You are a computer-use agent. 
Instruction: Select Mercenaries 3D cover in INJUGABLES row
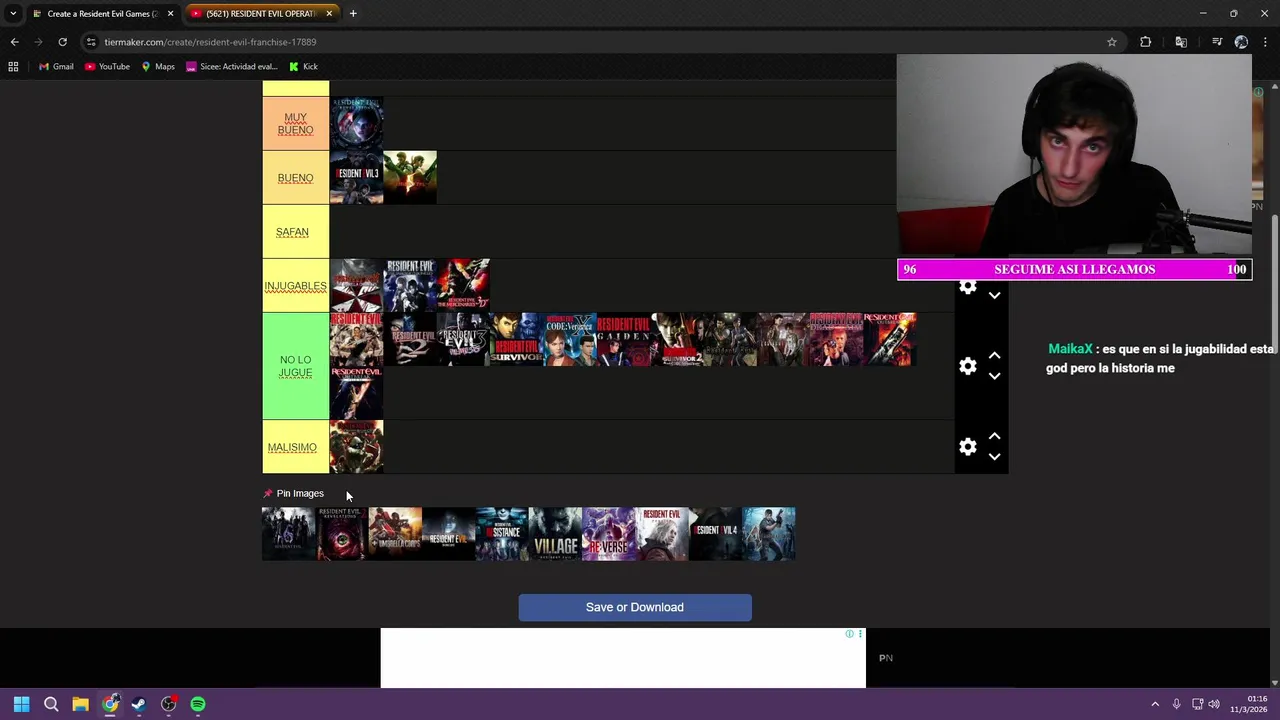(463, 286)
